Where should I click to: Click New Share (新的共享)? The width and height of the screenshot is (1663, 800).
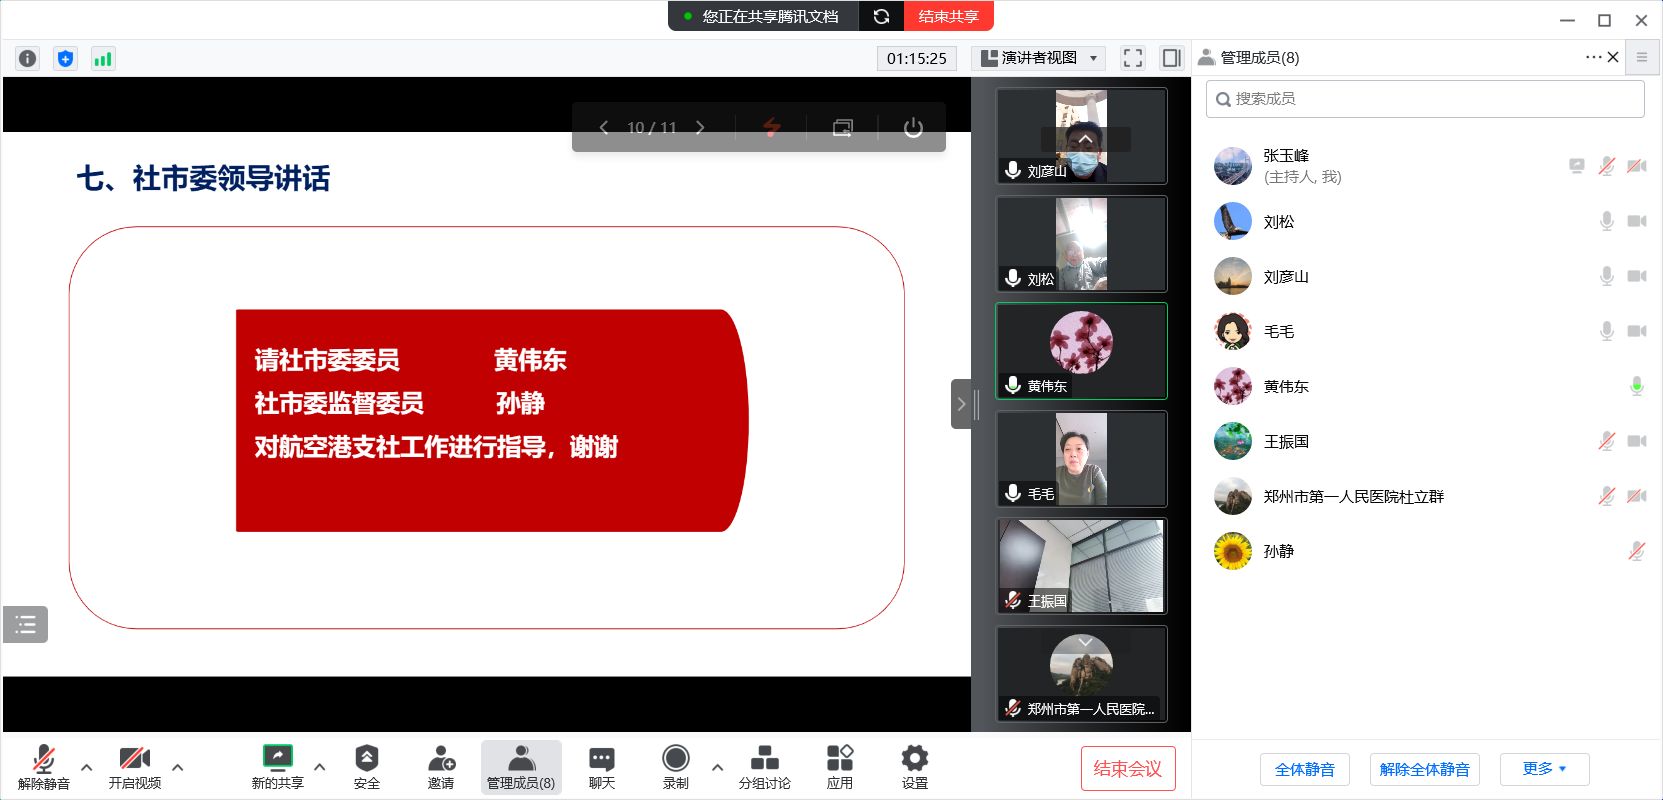pos(277,766)
